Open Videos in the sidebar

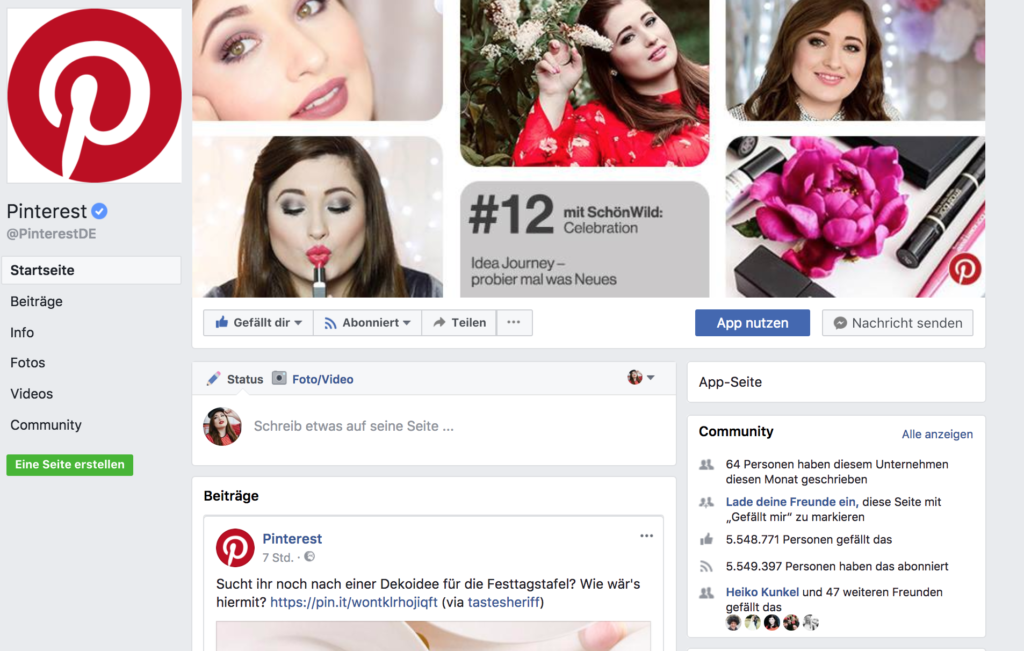[x=31, y=394]
